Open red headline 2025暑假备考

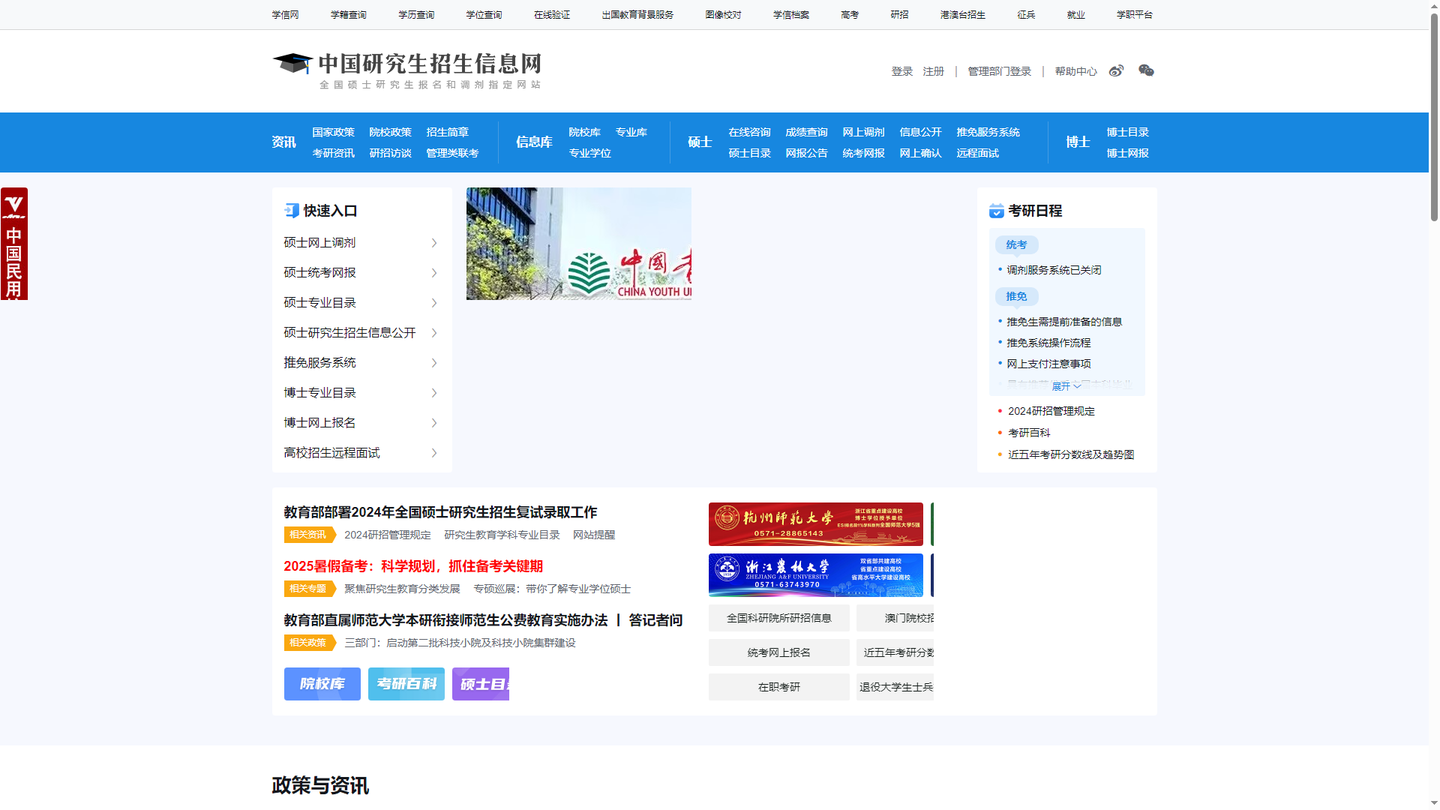(x=413, y=566)
